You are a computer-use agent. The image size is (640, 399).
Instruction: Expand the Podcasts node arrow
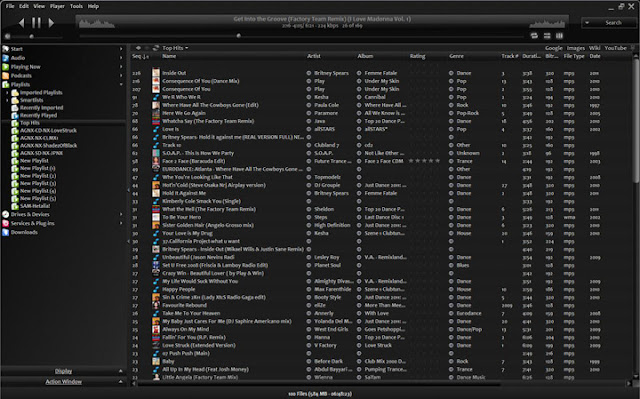121,76
